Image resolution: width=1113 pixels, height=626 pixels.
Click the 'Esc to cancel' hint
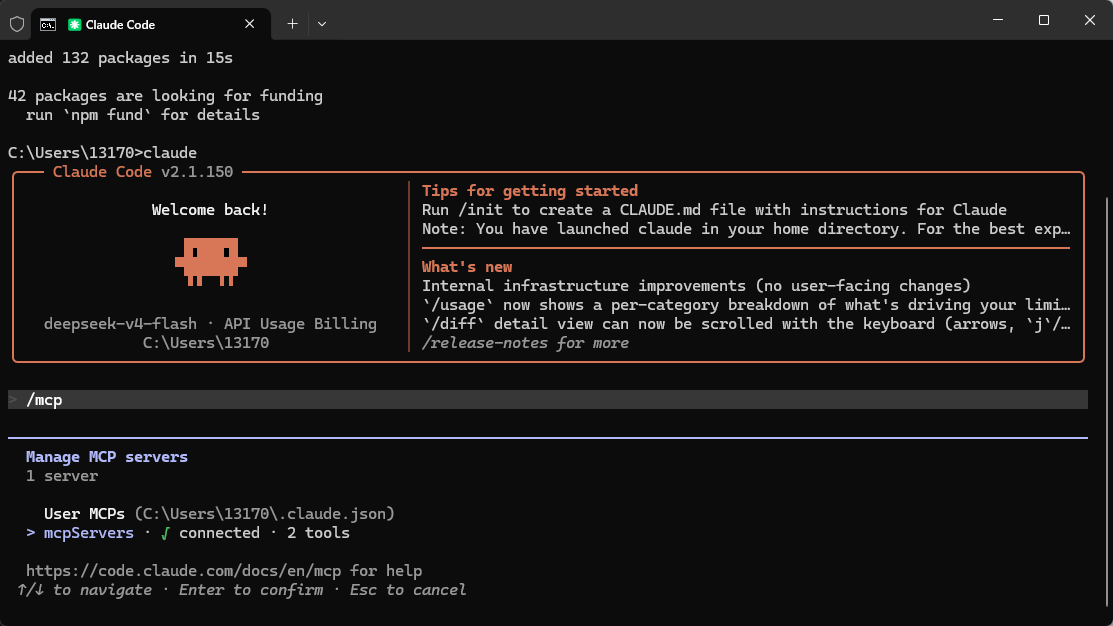pyautogui.click(x=407, y=590)
